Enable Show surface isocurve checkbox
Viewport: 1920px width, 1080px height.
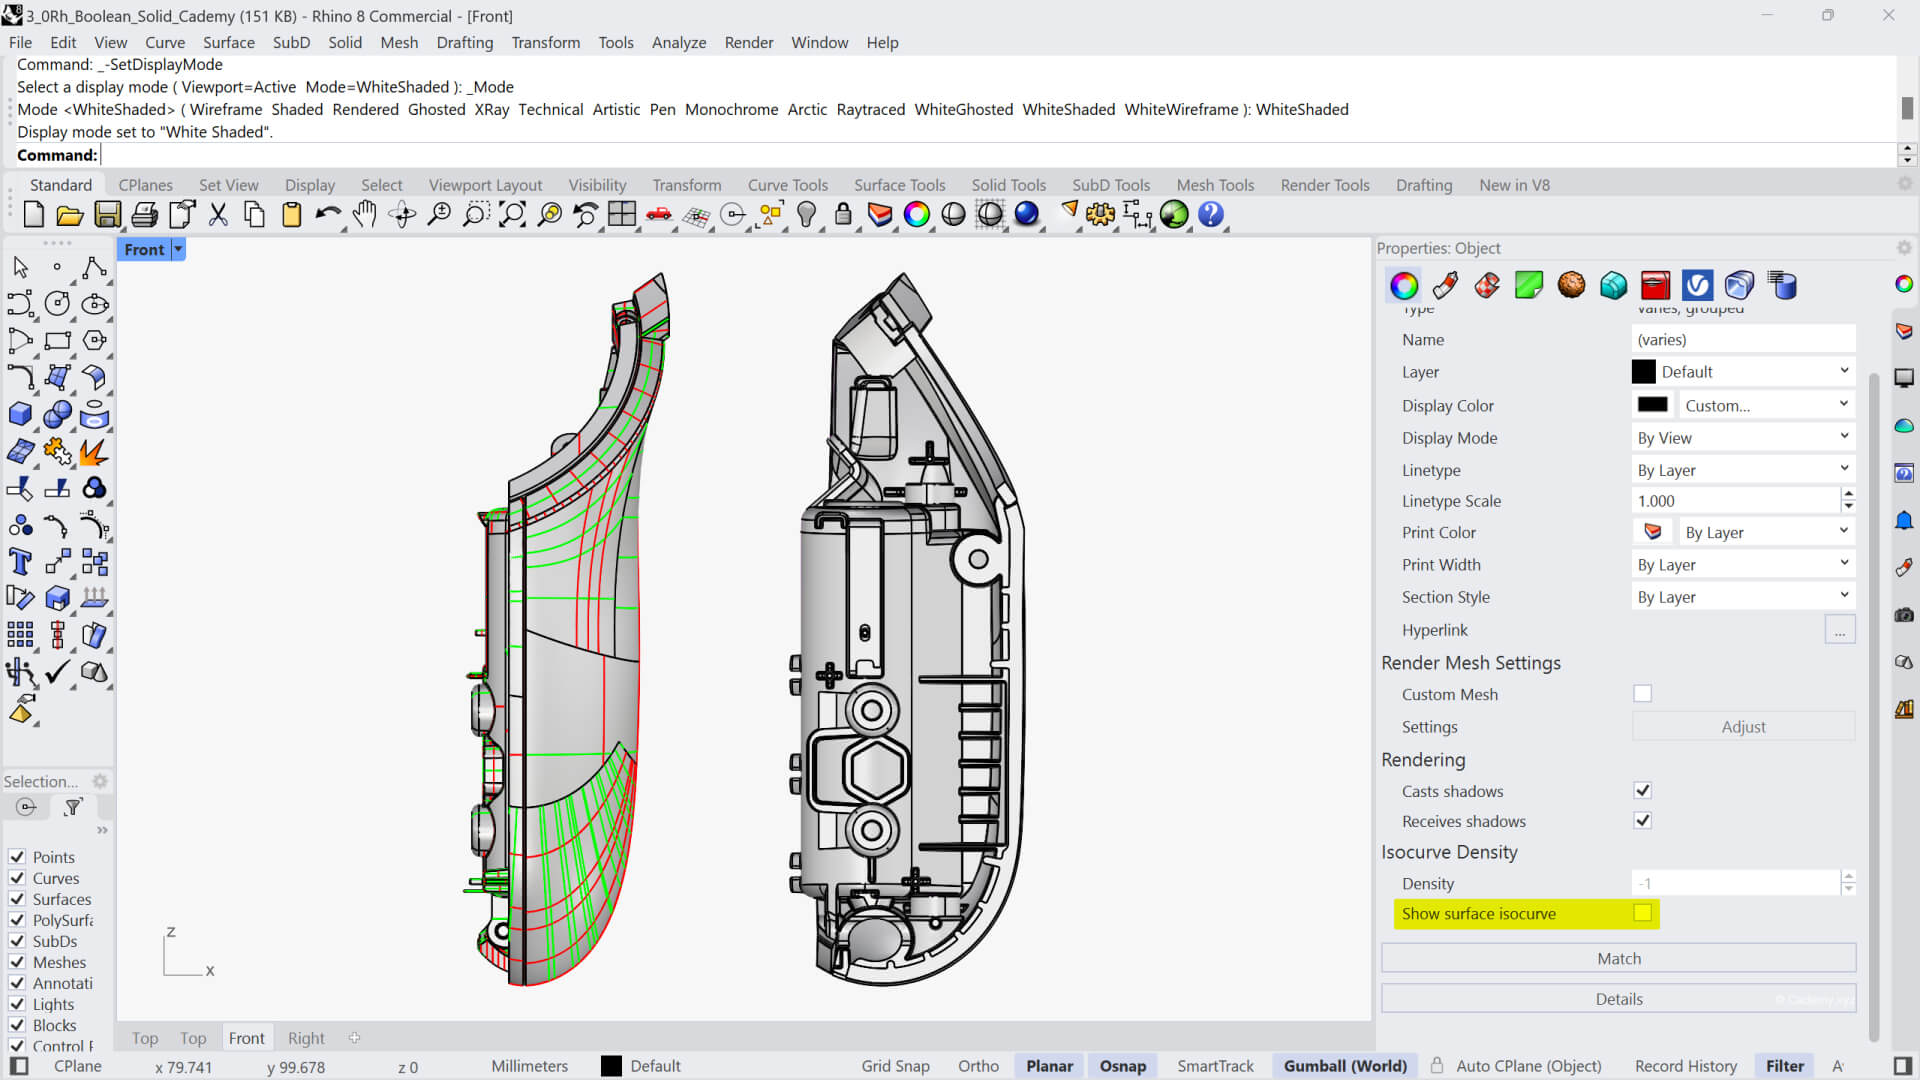coord(1642,912)
